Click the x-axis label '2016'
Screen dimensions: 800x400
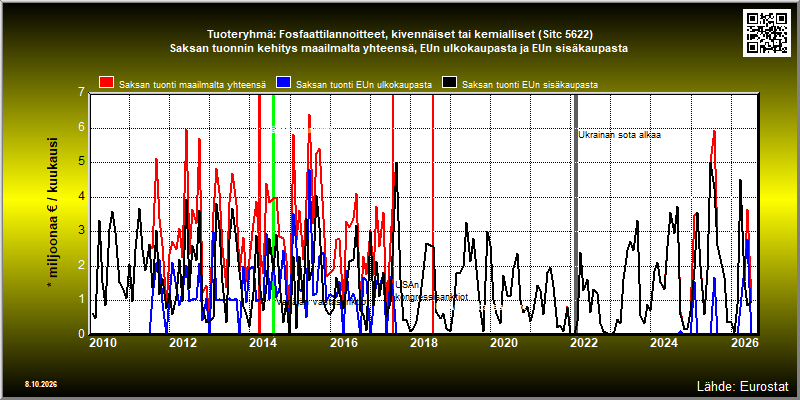(343, 342)
